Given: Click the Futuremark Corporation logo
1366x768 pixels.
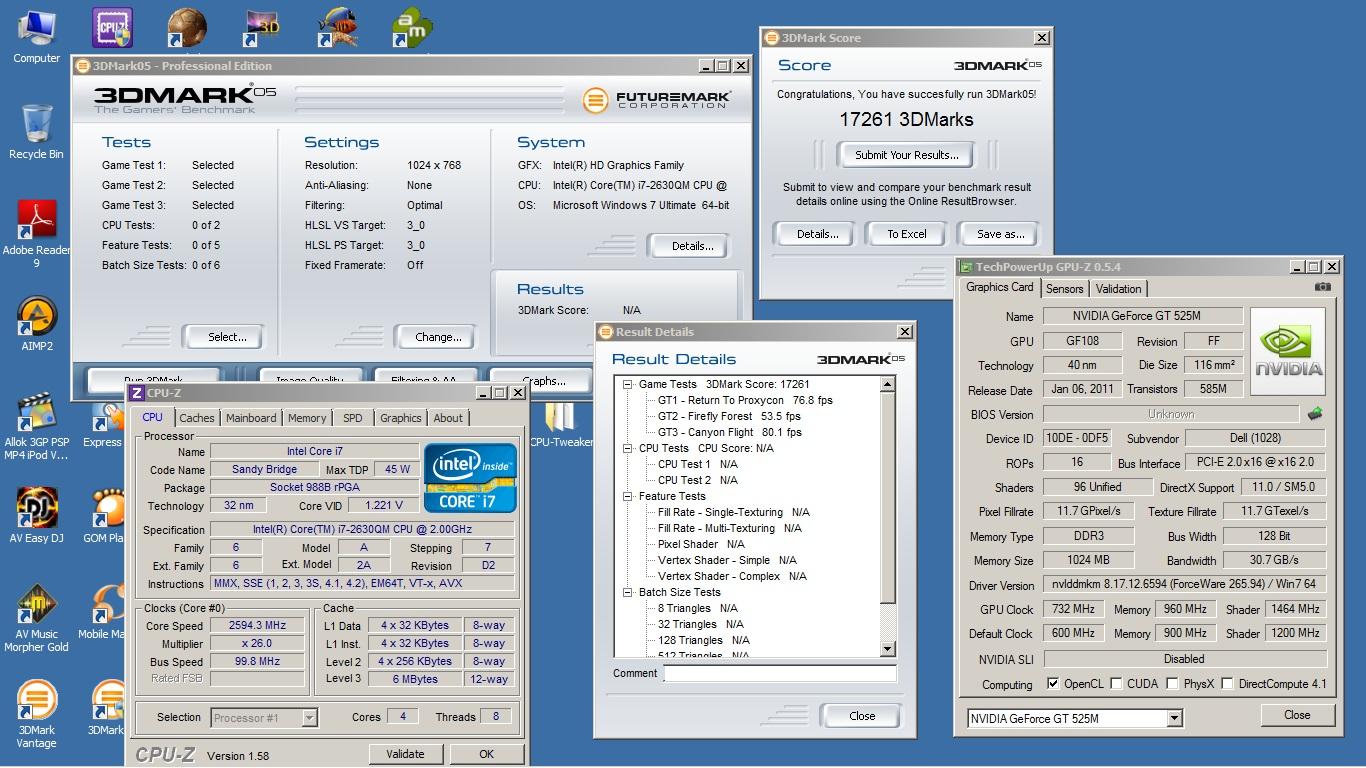Looking at the screenshot, I should coord(657,99).
